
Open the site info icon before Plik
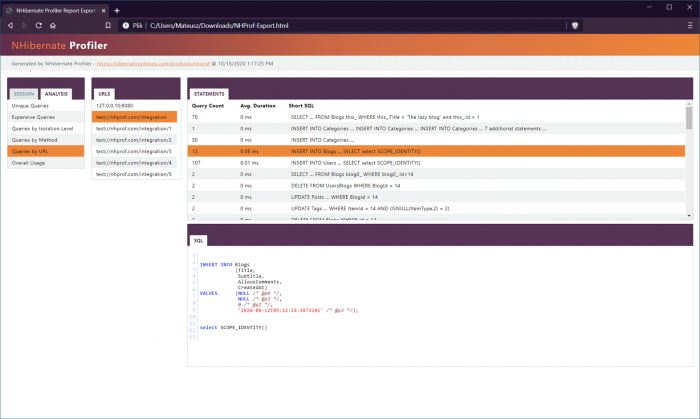point(126,25)
